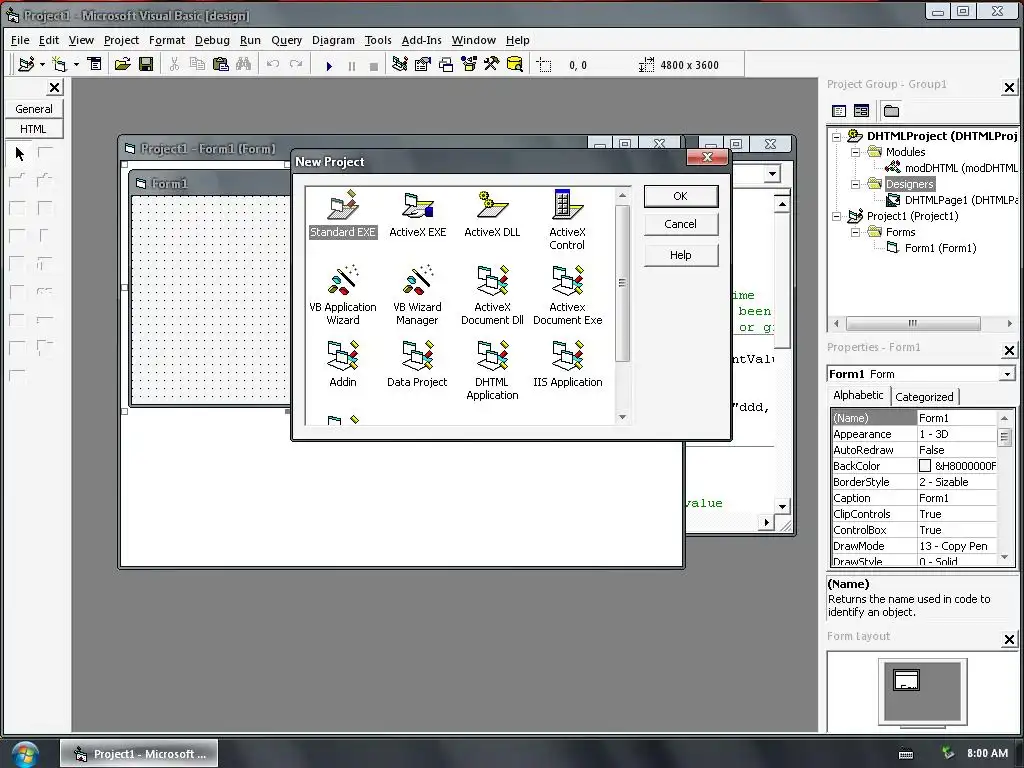
Task: Confirm New Project dialog with OK
Action: tap(680, 196)
